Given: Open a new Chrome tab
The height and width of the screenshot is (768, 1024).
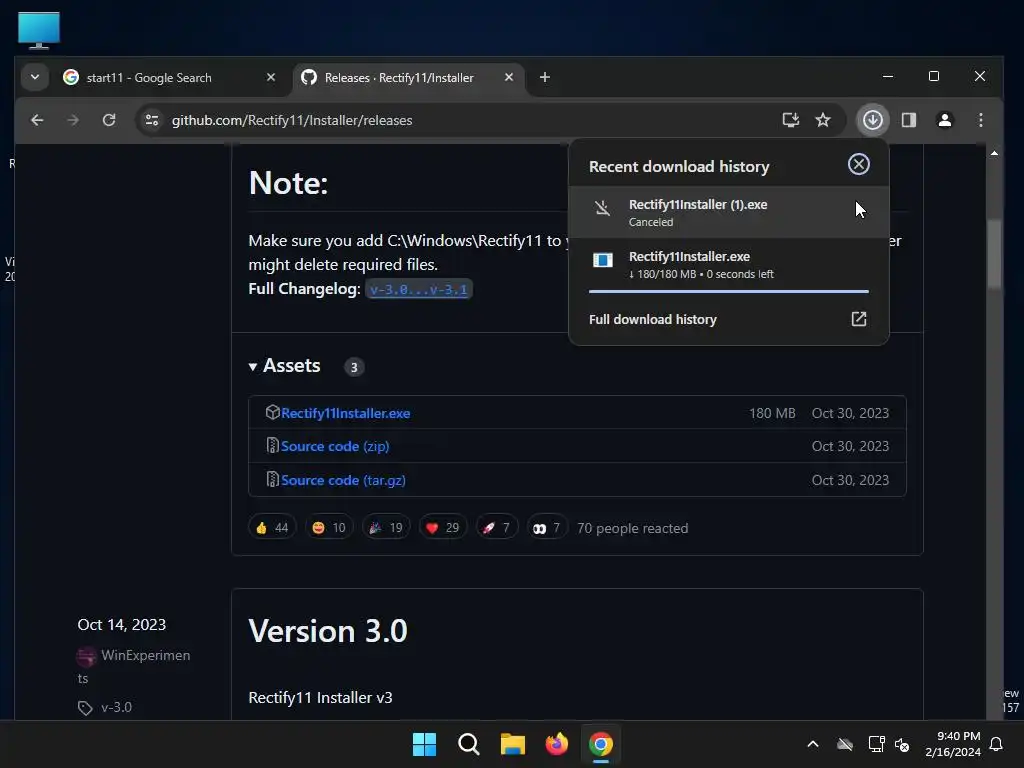Looking at the screenshot, I should pyautogui.click(x=545, y=78).
